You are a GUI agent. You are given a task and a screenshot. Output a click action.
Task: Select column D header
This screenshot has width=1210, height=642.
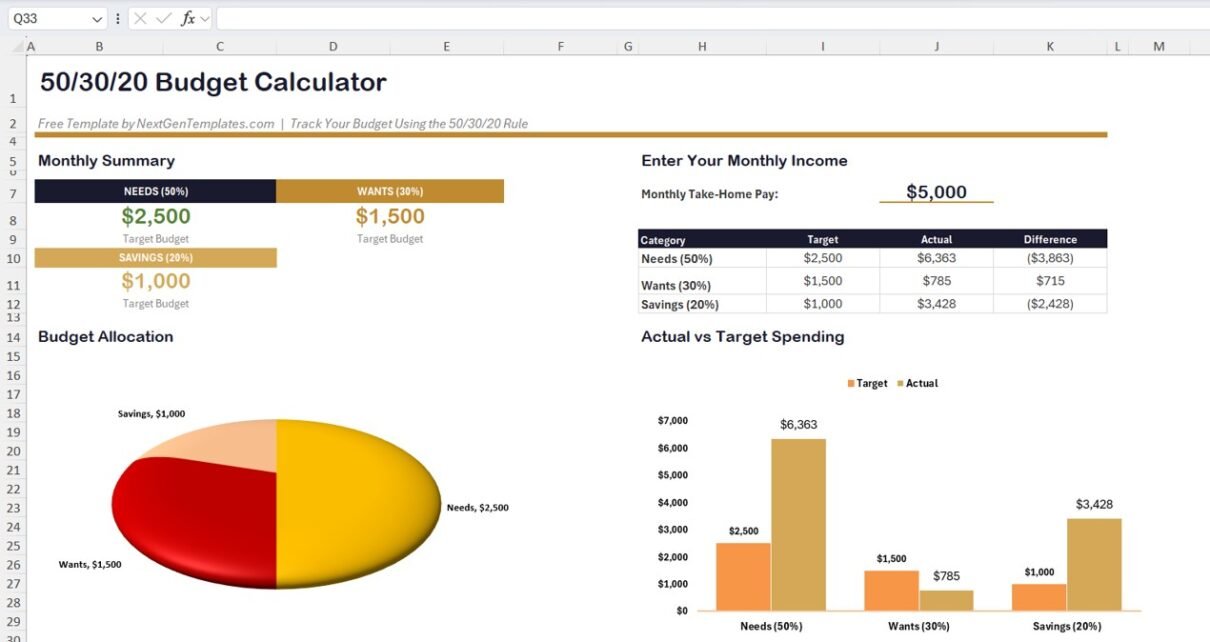(x=333, y=46)
